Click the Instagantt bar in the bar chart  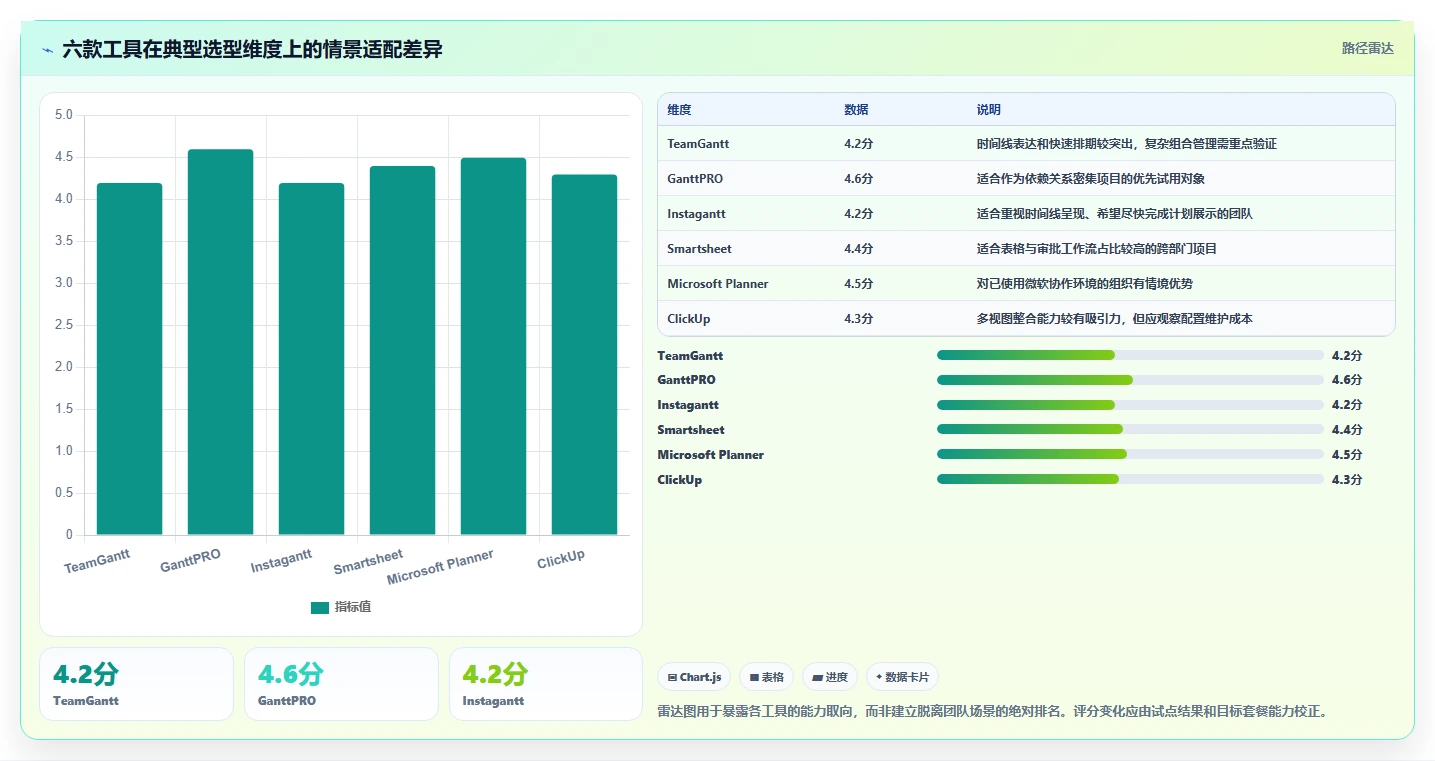click(x=311, y=359)
